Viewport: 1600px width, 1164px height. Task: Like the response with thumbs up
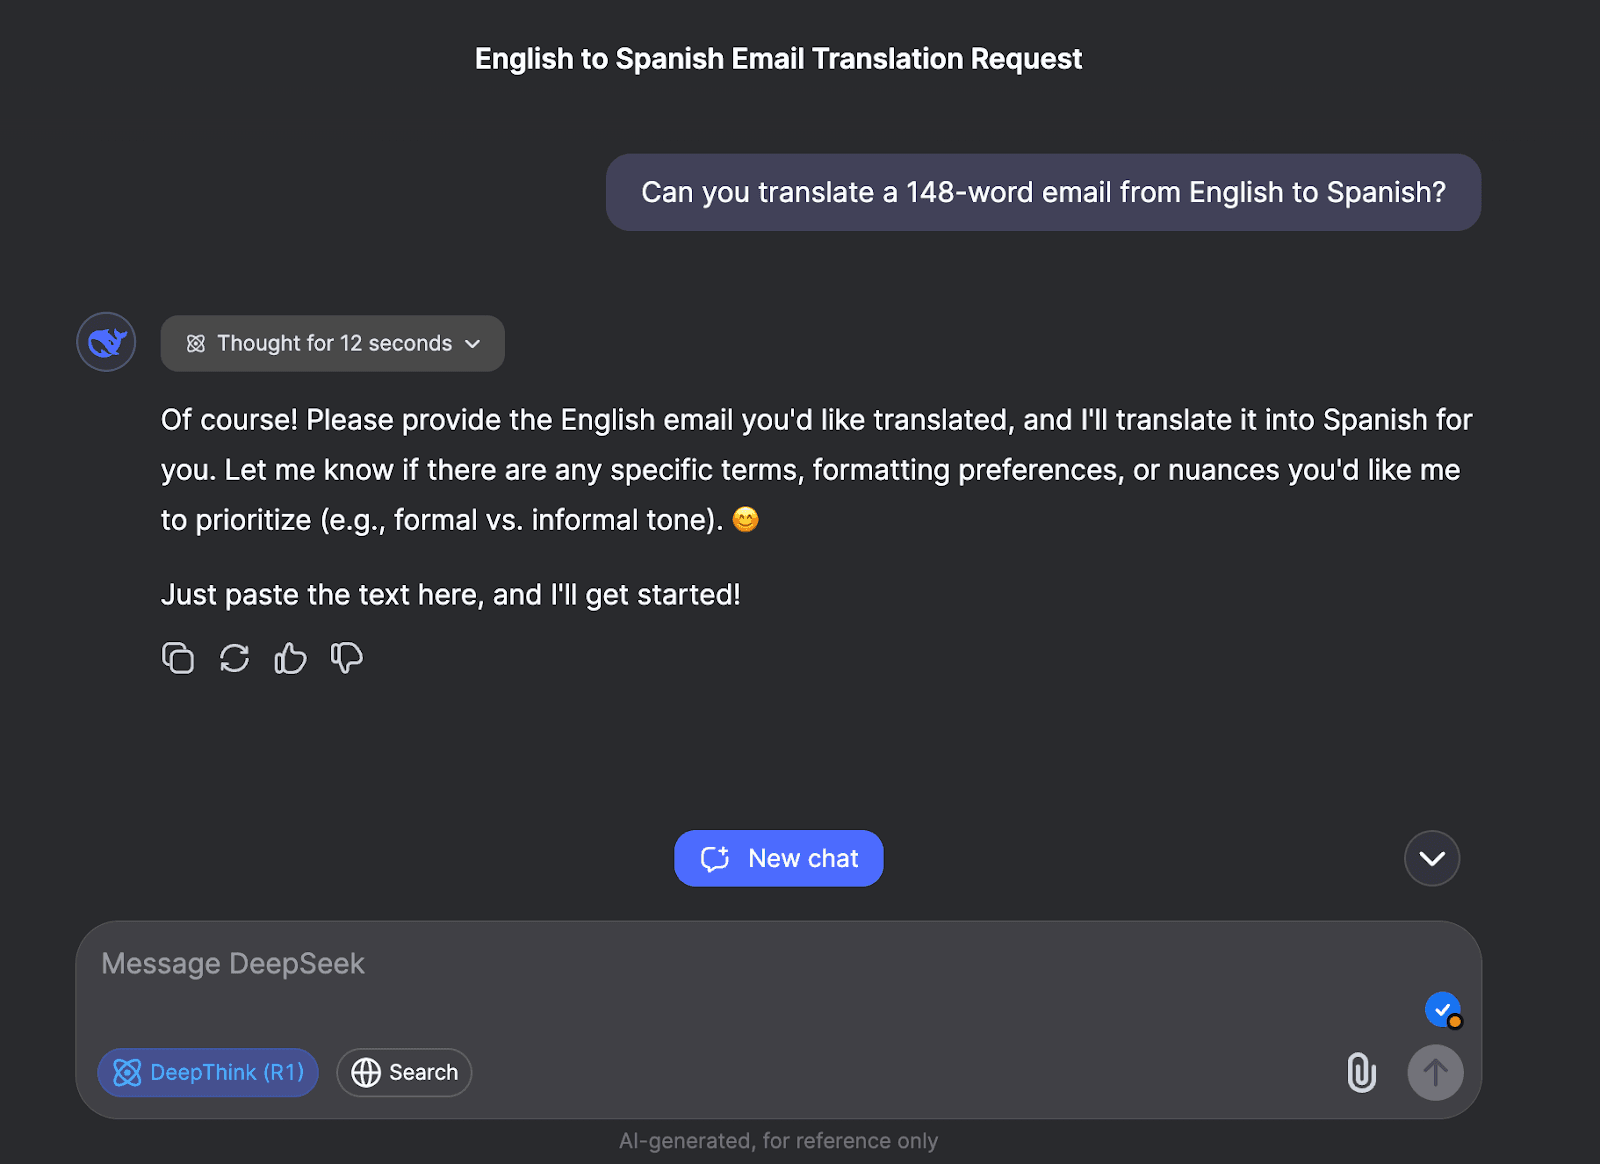(291, 658)
